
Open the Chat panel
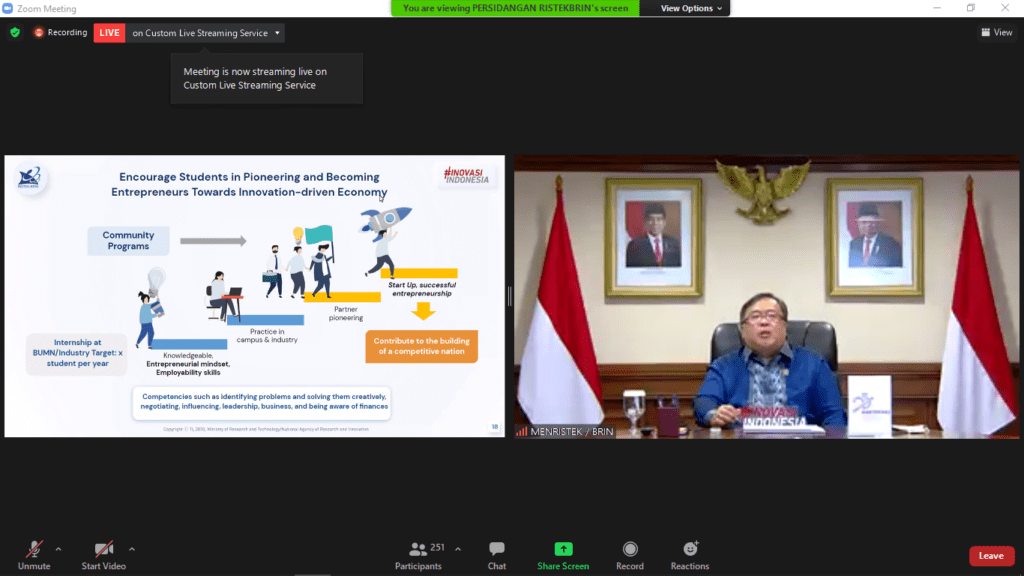click(x=497, y=555)
